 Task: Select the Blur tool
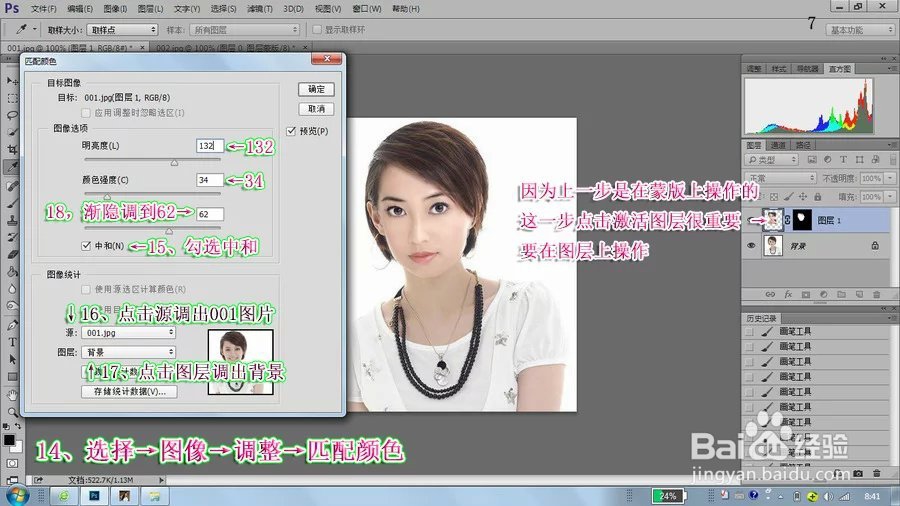coord(11,289)
